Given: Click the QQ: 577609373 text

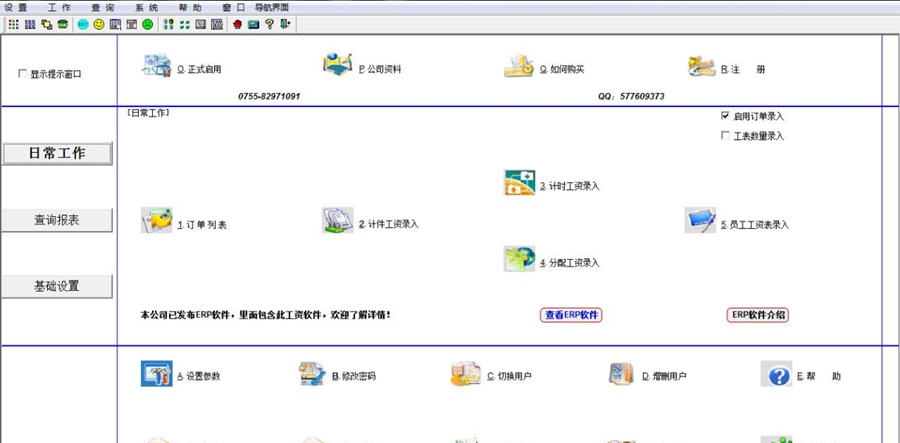Looking at the screenshot, I should [631, 96].
